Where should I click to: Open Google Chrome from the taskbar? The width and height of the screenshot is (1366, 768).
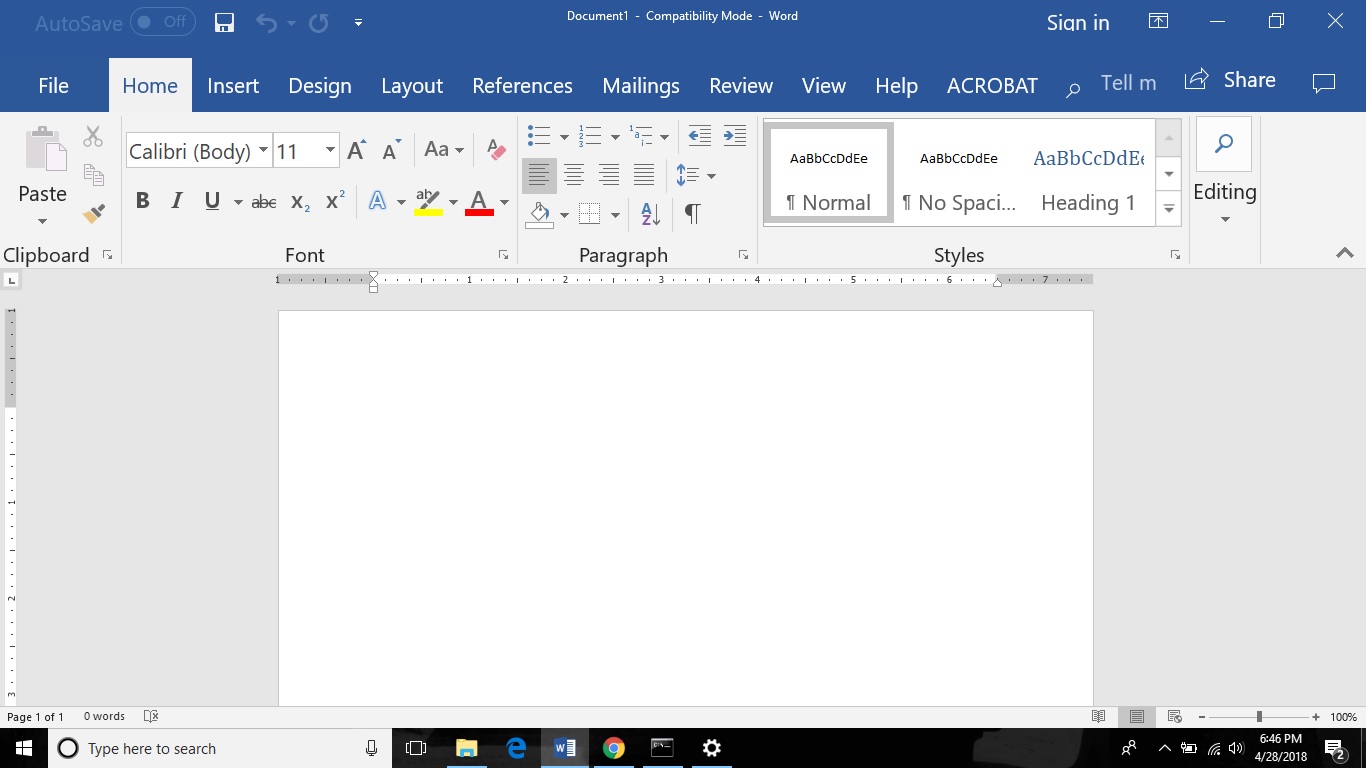[613, 747]
